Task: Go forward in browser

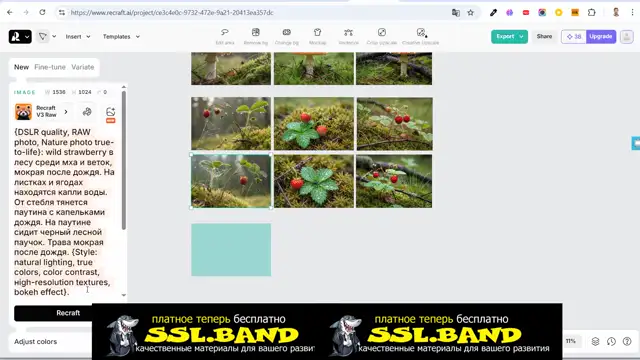Action: 26,13
